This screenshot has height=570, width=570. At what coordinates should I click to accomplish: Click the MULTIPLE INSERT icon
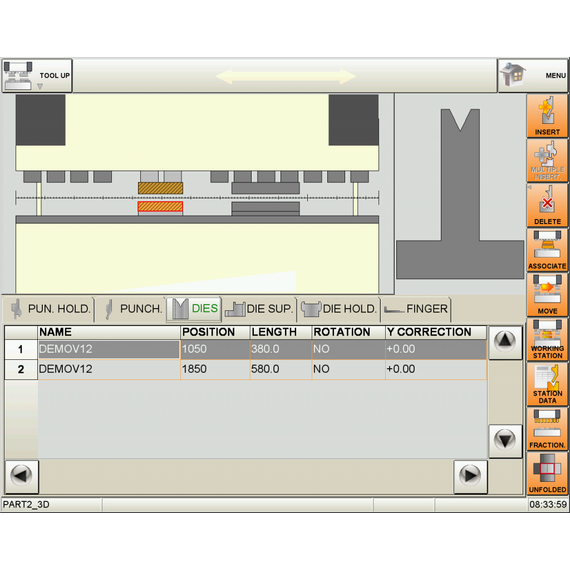click(x=547, y=160)
